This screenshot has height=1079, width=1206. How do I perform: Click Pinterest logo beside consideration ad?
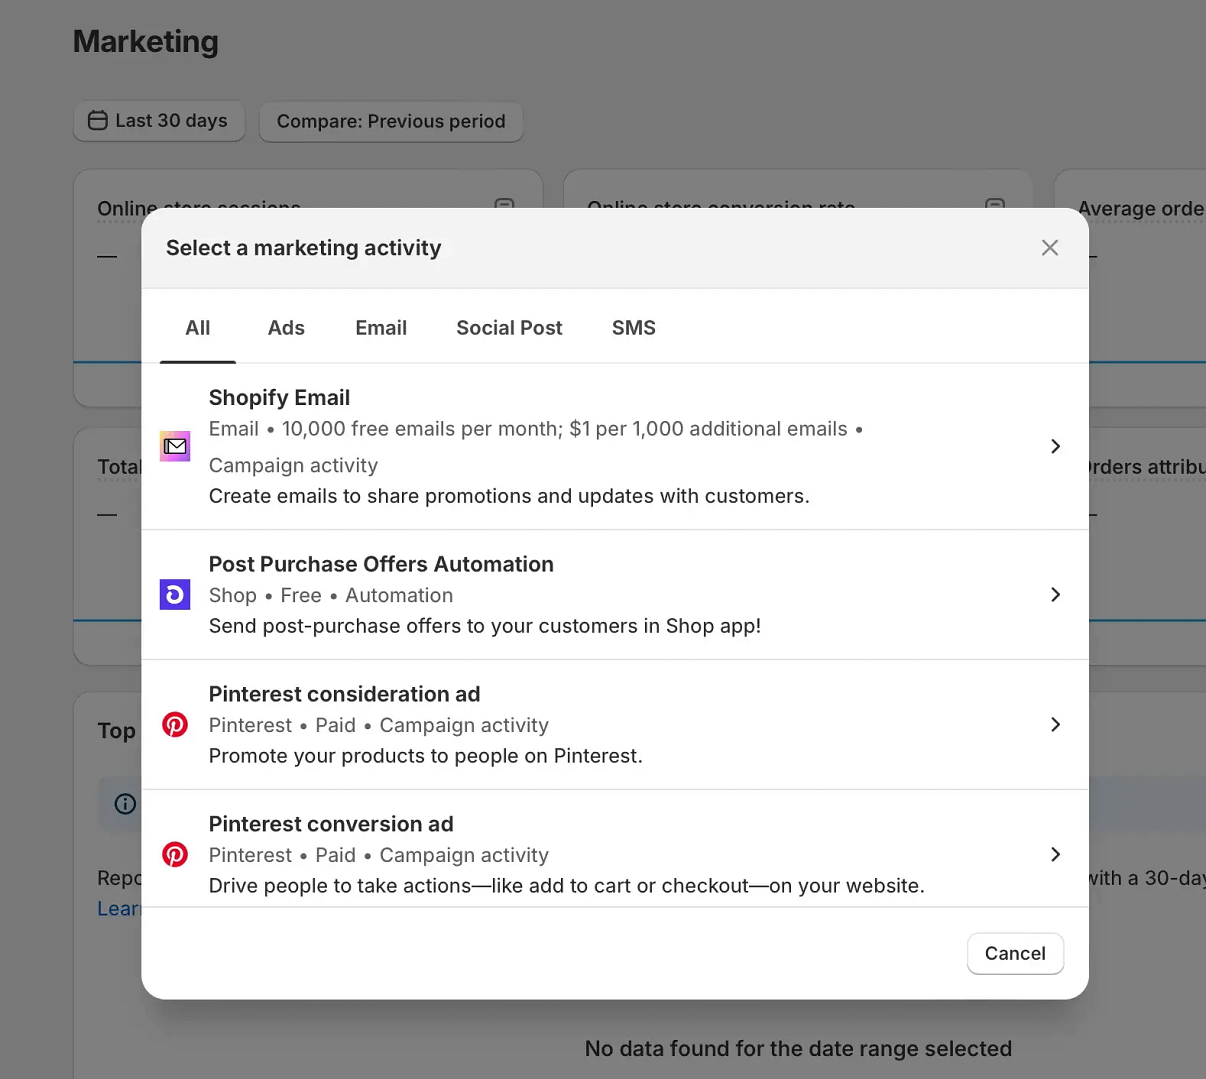pos(175,725)
